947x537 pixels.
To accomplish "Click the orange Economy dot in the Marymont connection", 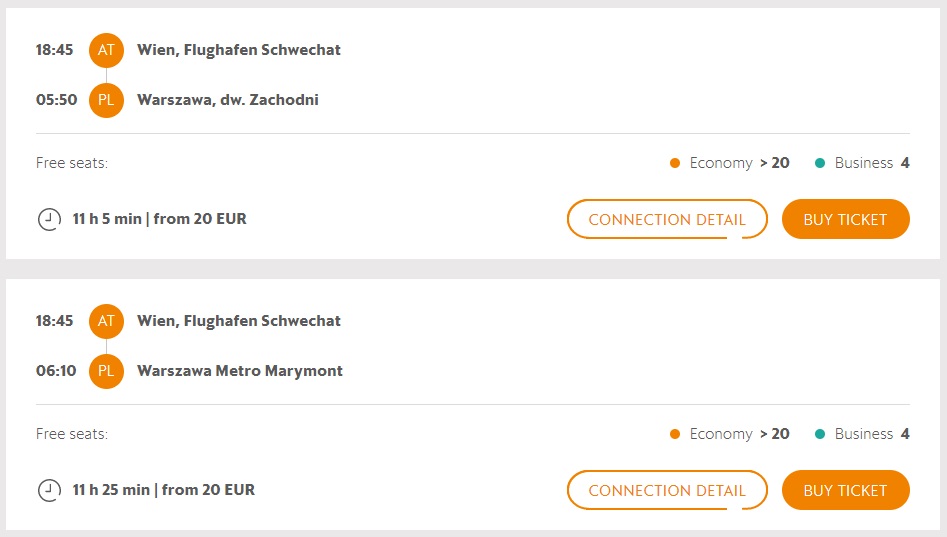I will pyautogui.click(x=675, y=434).
